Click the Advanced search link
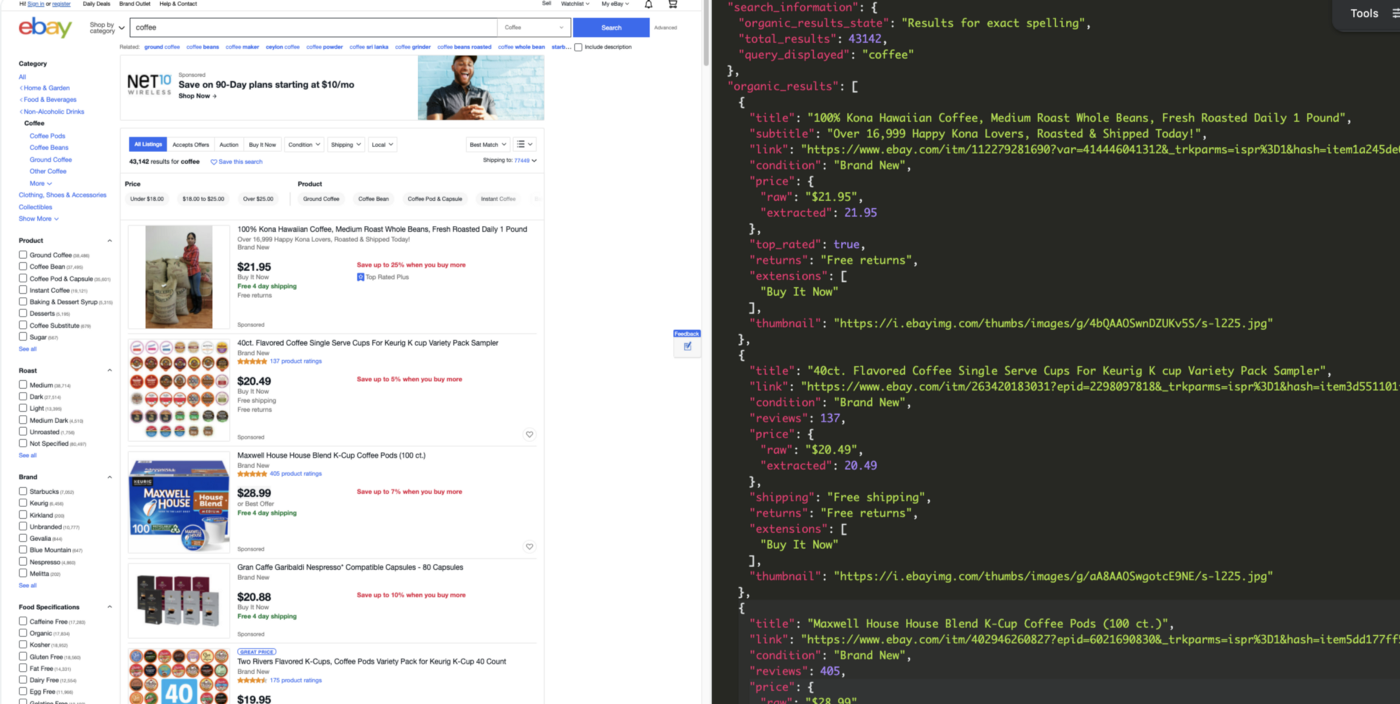The width and height of the screenshot is (1400, 704). 665,28
